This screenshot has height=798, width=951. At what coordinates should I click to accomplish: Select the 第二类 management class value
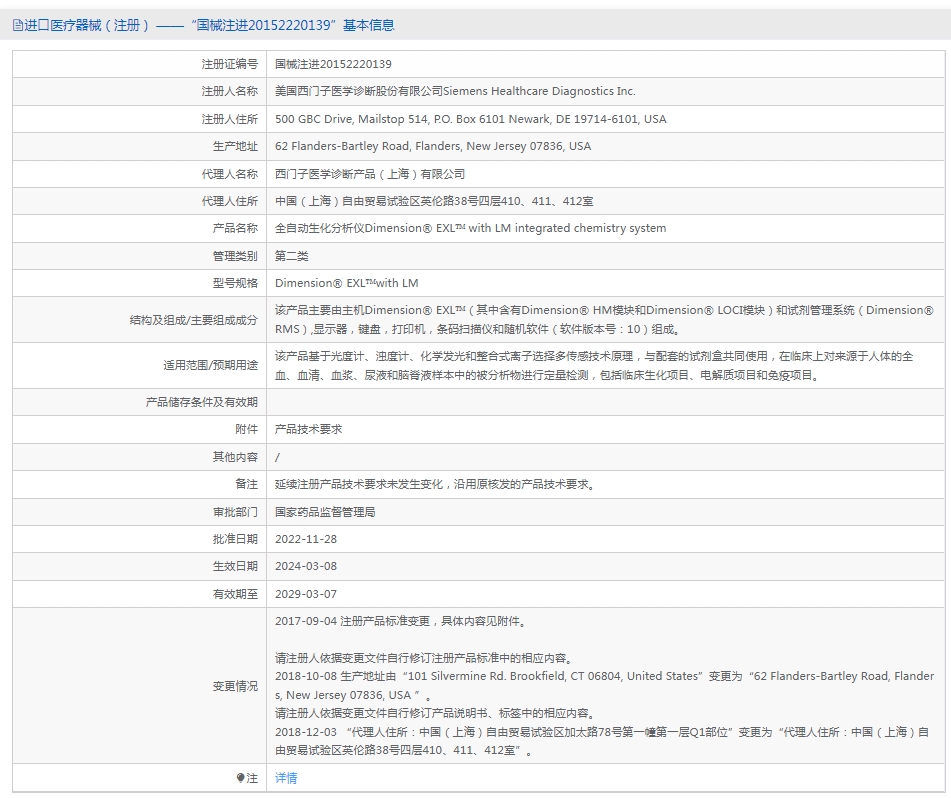pyautogui.click(x=292, y=256)
